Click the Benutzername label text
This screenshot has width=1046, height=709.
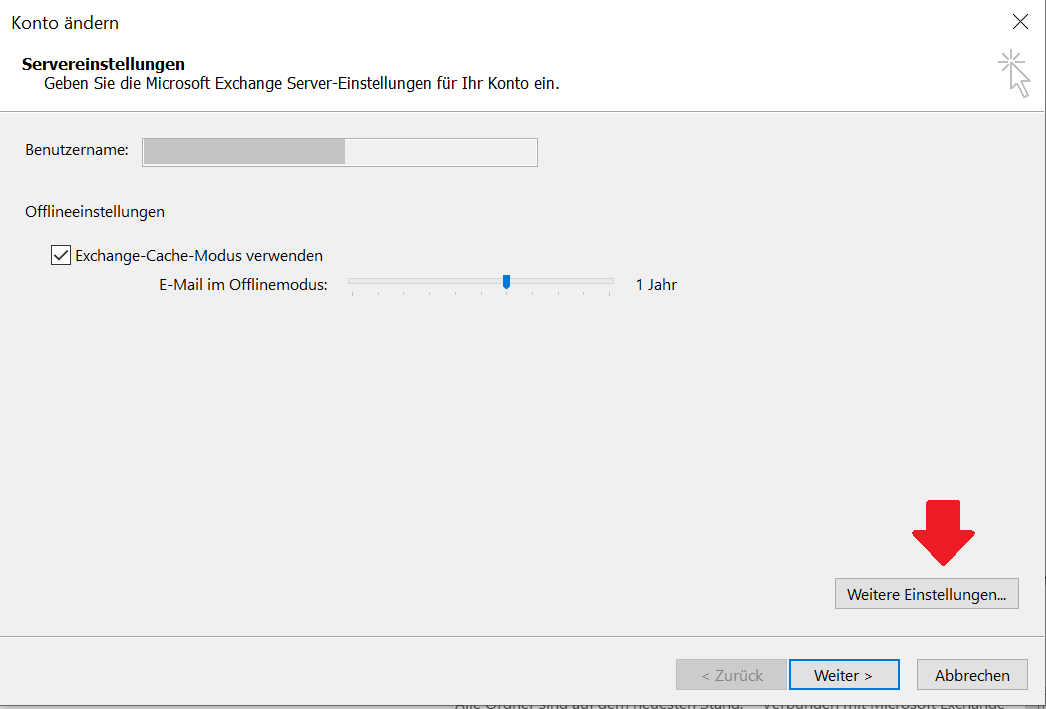tap(77, 150)
